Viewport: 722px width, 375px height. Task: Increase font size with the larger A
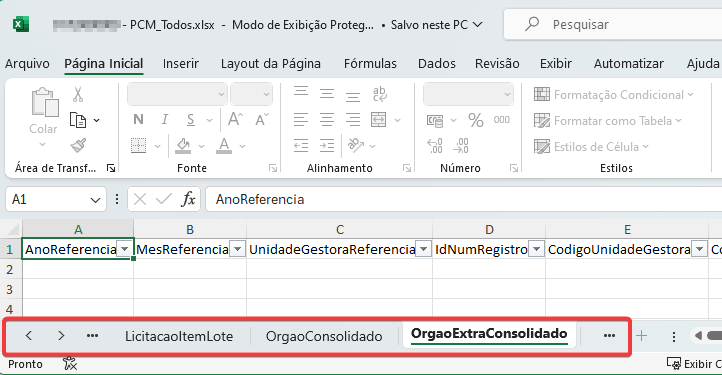[x=235, y=119]
